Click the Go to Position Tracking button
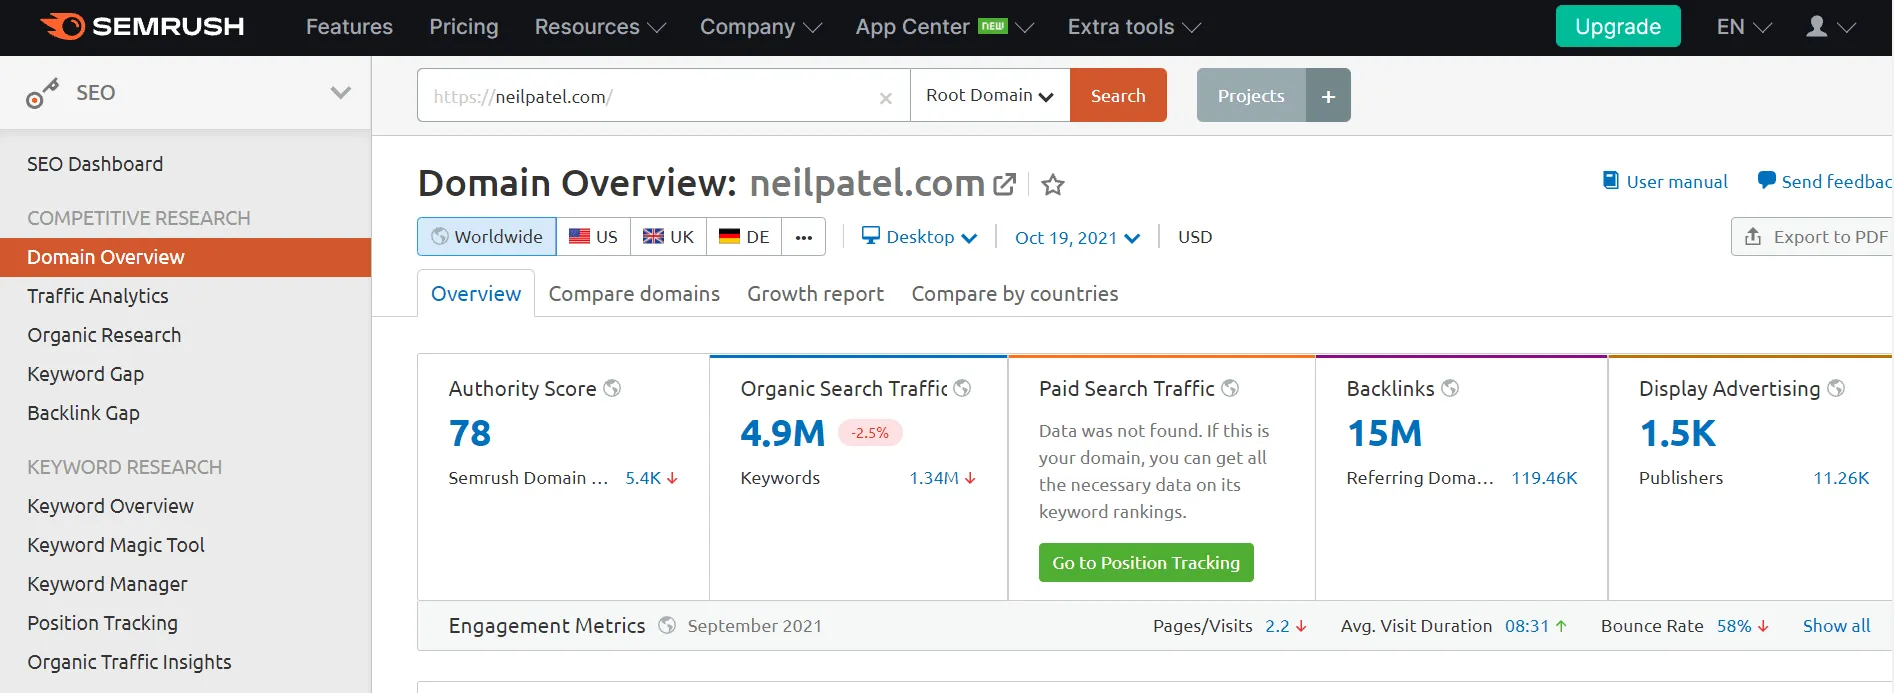Viewport: 1894px width, 693px height. [x=1146, y=563]
